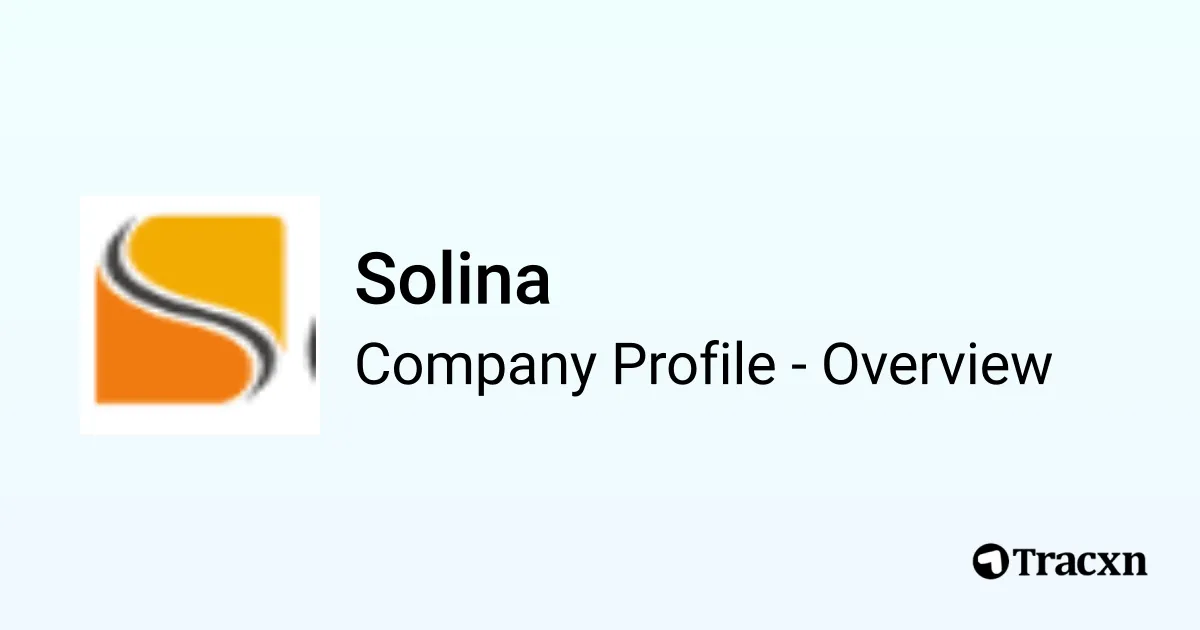Select the bold Solina heading

coord(452,280)
